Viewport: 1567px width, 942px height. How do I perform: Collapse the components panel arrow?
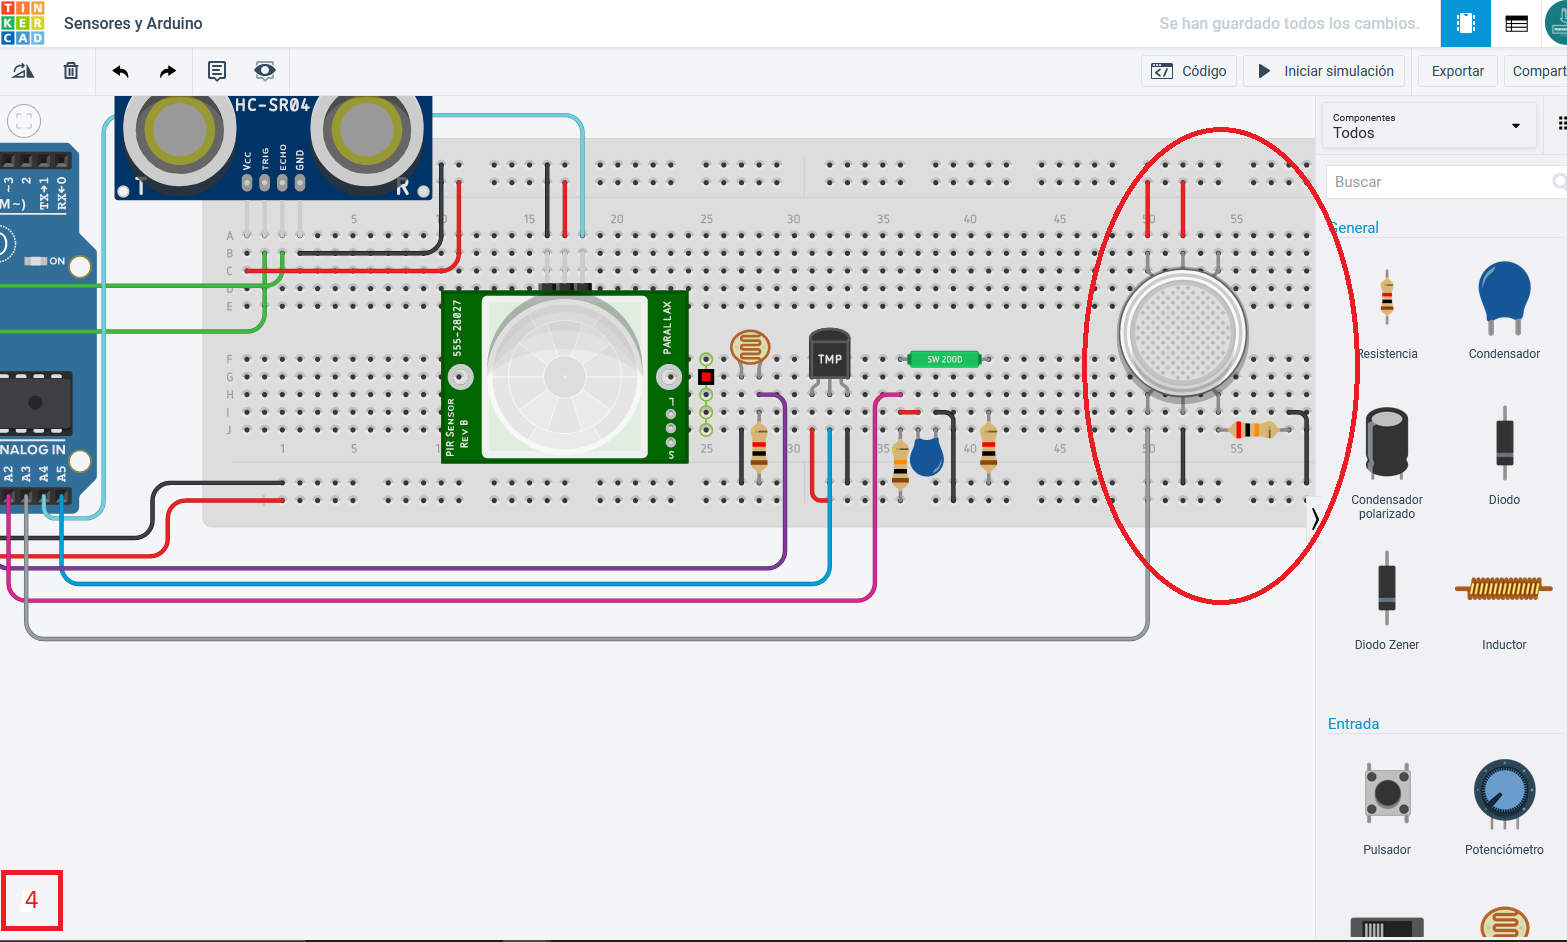[x=1314, y=517]
